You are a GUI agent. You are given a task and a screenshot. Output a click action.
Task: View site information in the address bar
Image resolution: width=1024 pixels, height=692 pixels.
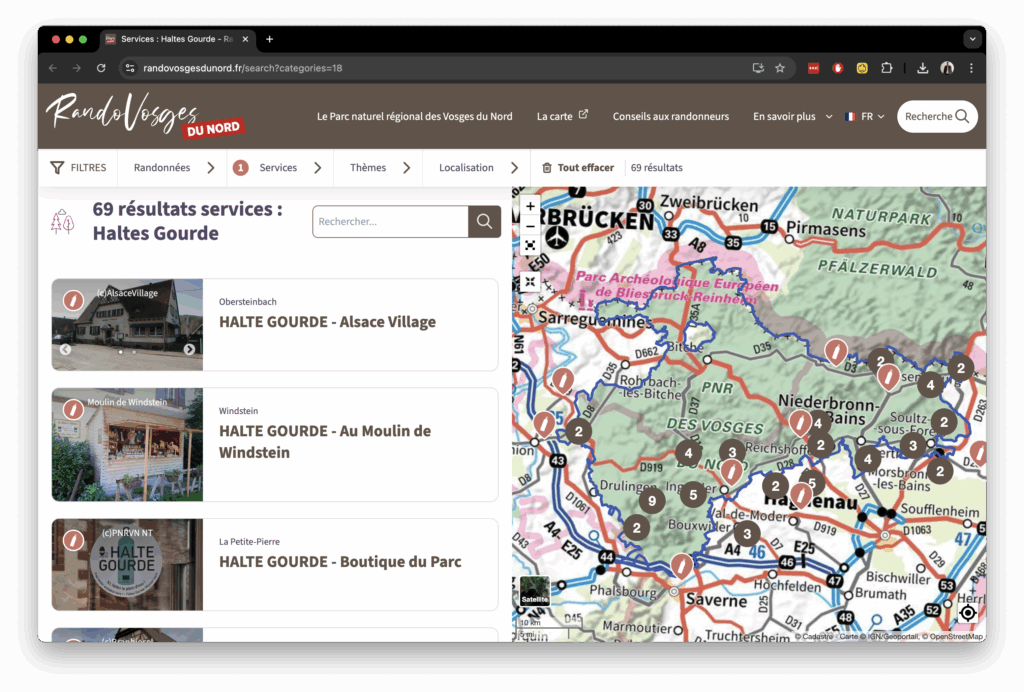click(x=130, y=68)
